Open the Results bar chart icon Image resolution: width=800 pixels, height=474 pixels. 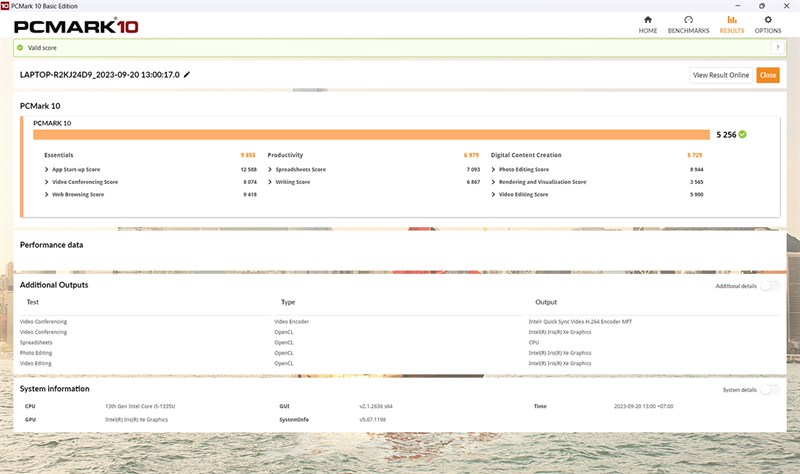click(732, 20)
